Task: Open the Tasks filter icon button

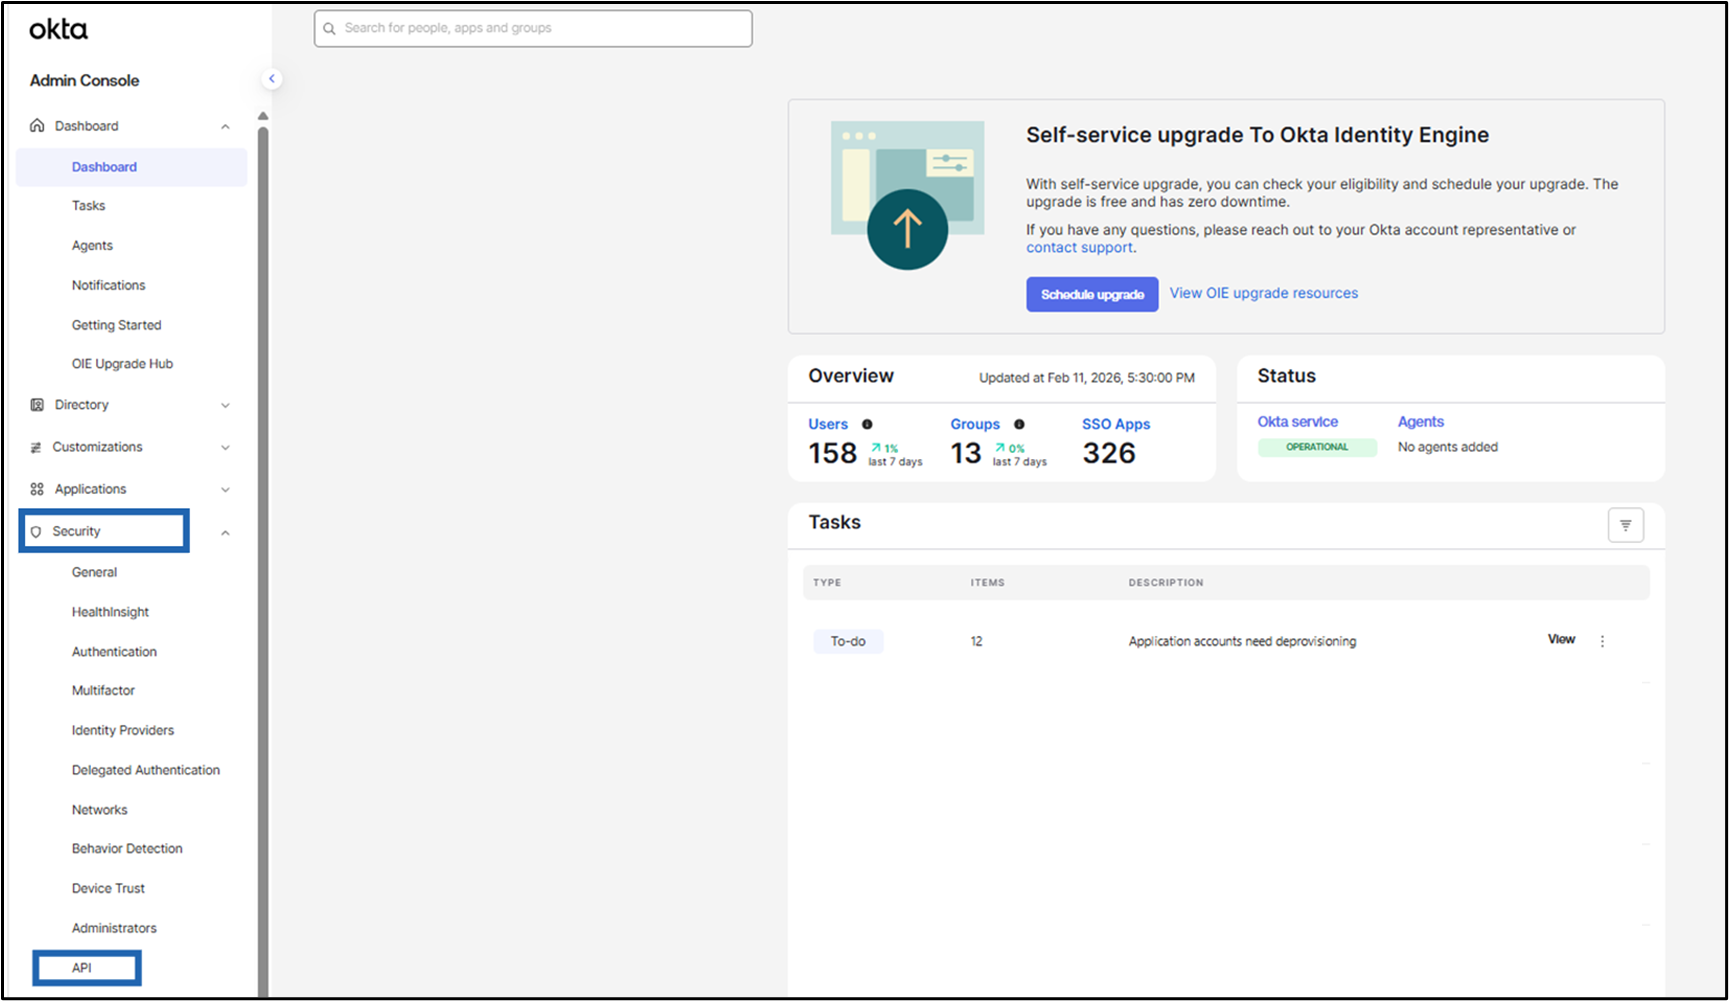Action: (1625, 525)
